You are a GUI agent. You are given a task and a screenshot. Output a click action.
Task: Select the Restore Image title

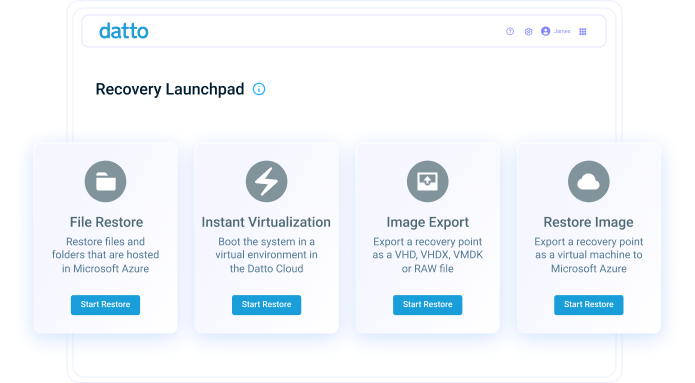click(x=589, y=222)
